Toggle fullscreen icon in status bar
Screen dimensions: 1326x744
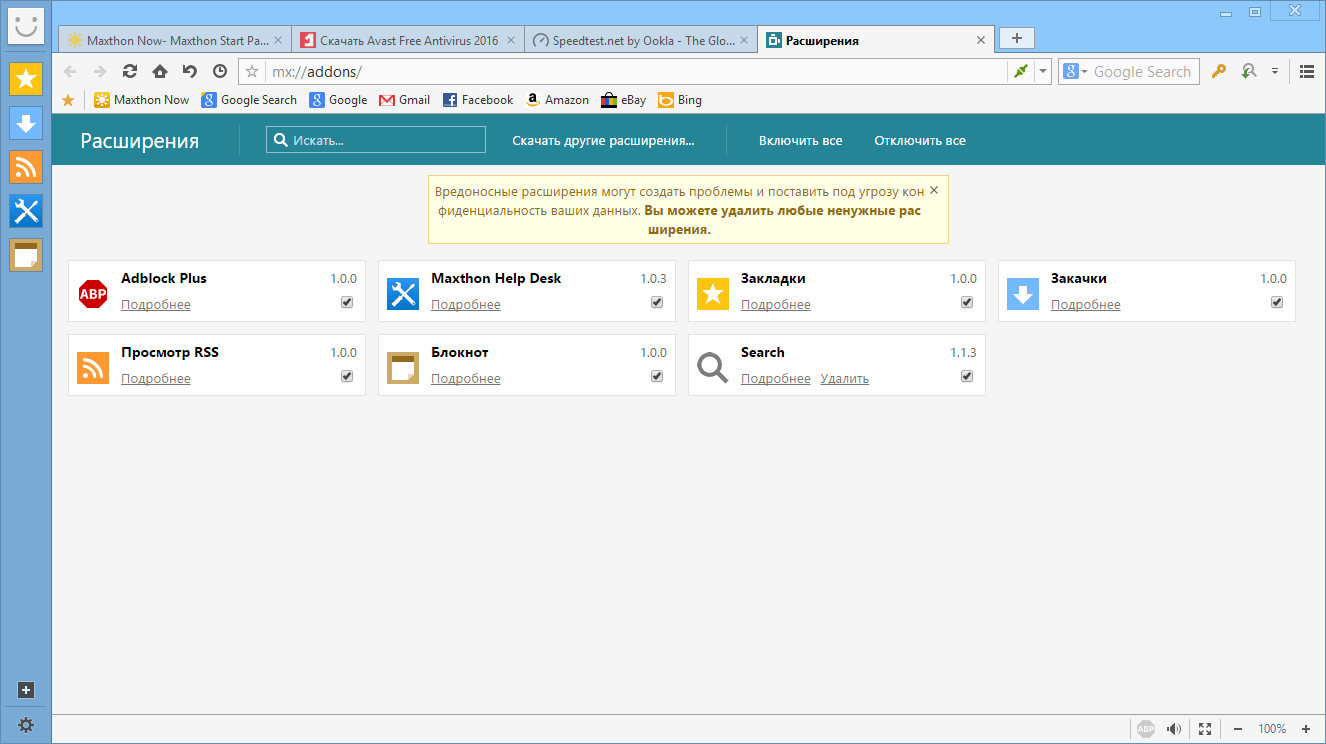[x=1205, y=729]
